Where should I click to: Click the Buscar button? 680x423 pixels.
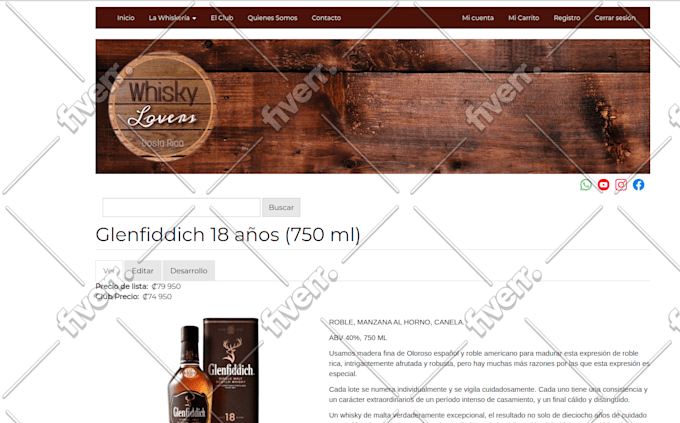coord(281,207)
